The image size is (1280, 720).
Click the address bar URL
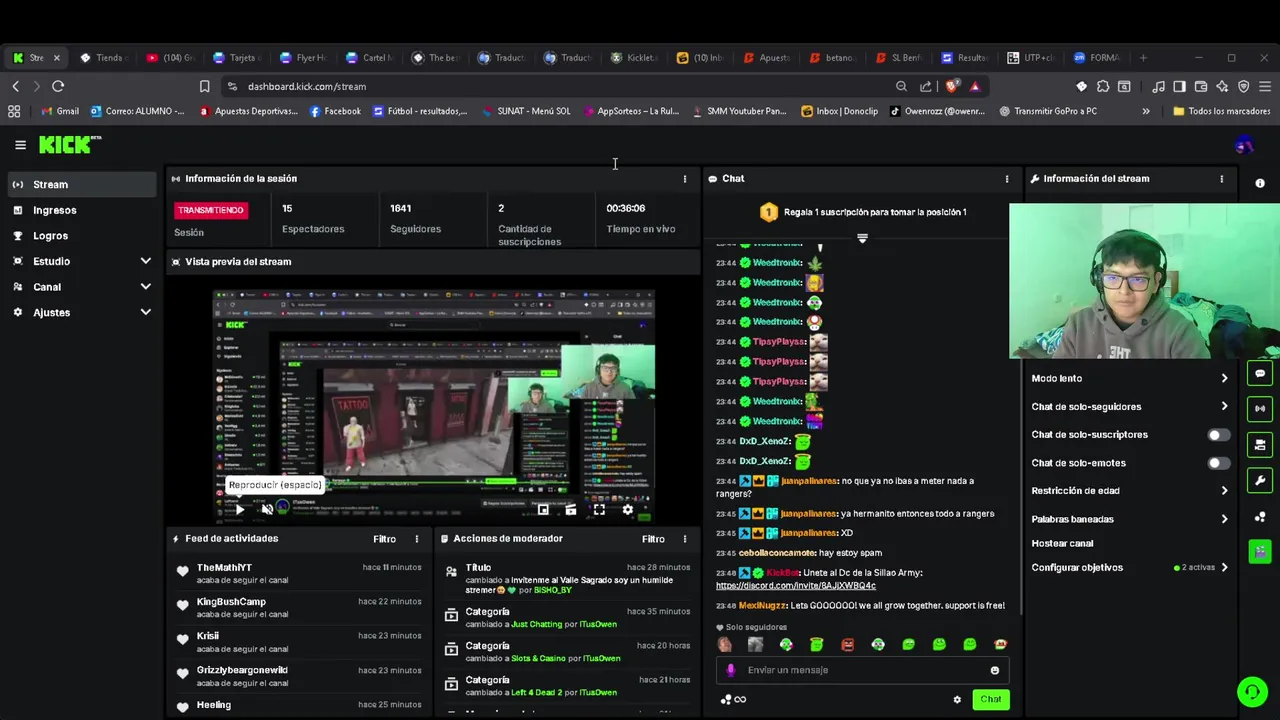[x=307, y=86]
